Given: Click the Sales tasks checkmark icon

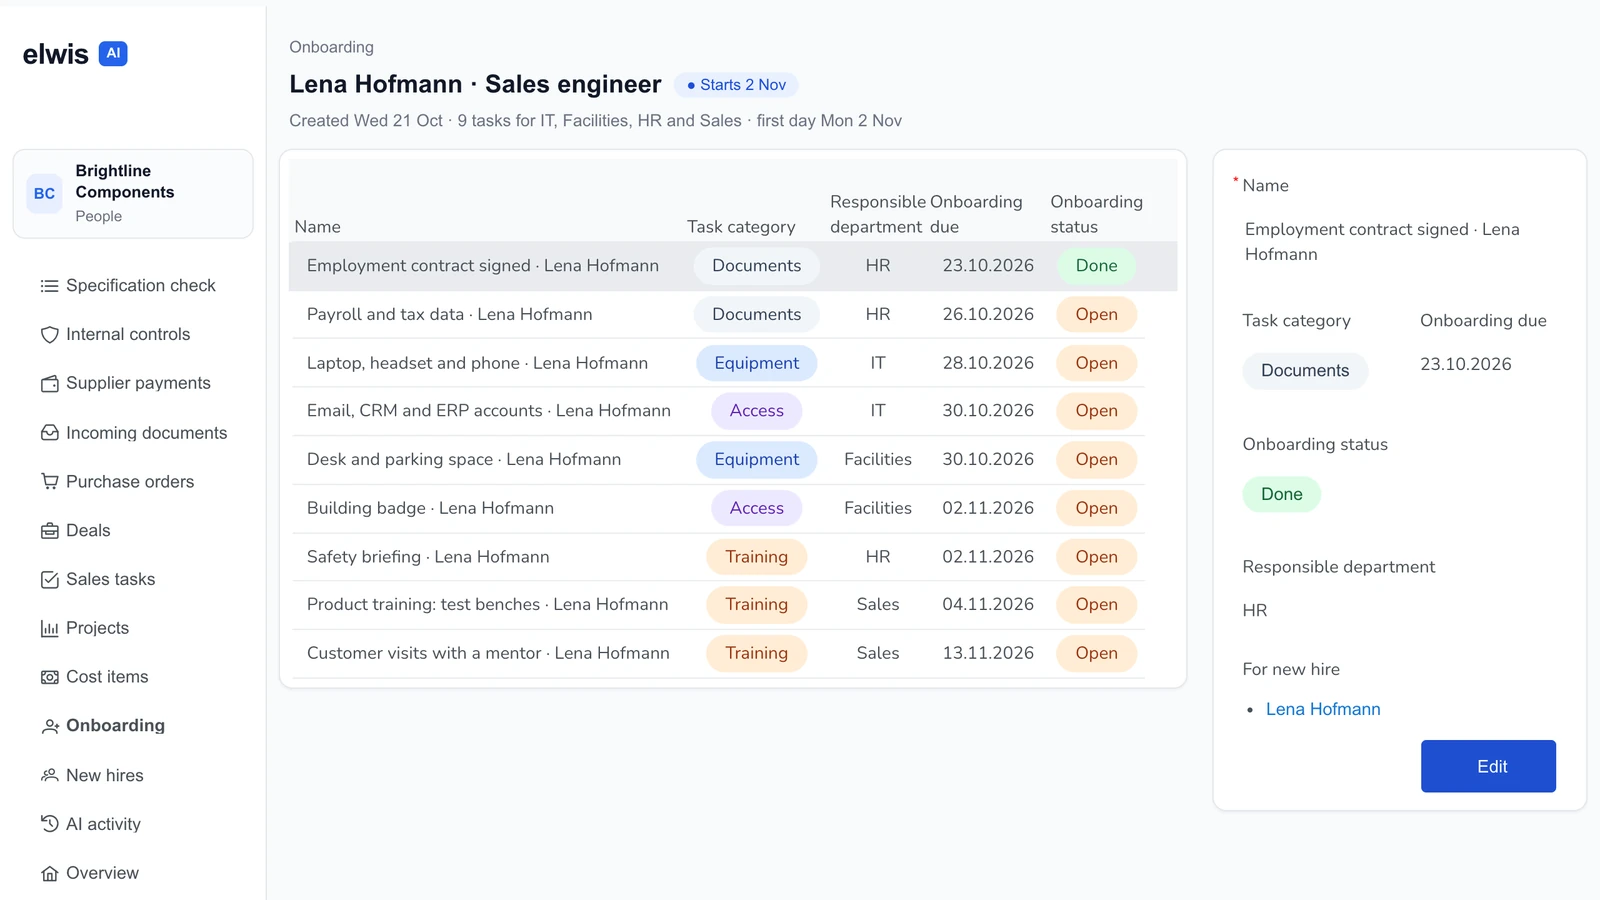Looking at the screenshot, I should pos(49,580).
